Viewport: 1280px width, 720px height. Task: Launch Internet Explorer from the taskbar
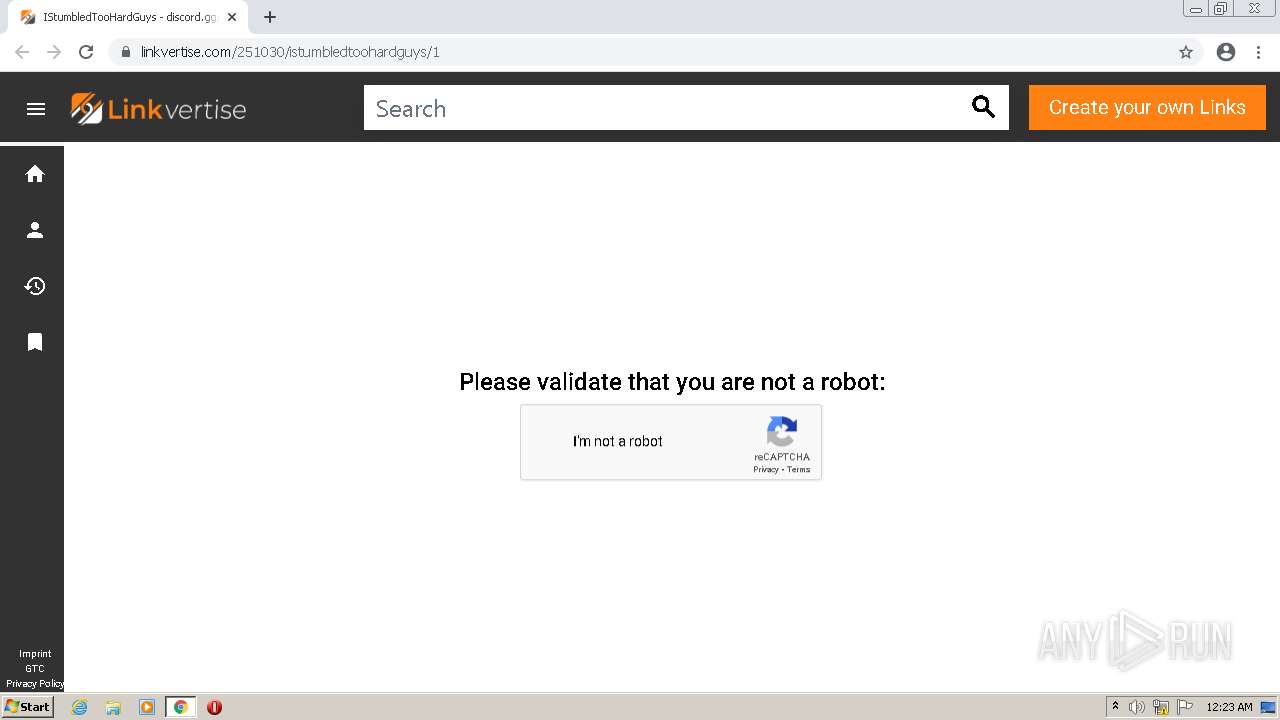79,707
